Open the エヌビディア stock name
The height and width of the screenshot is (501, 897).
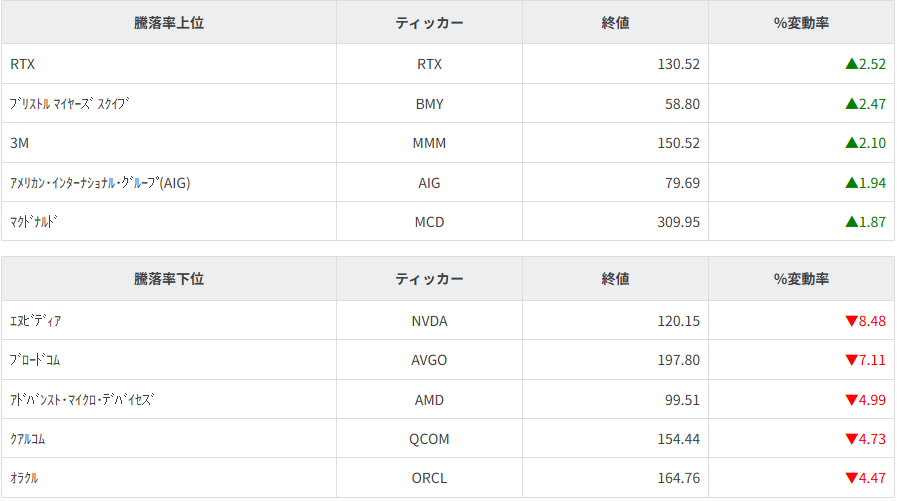click(36, 321)
